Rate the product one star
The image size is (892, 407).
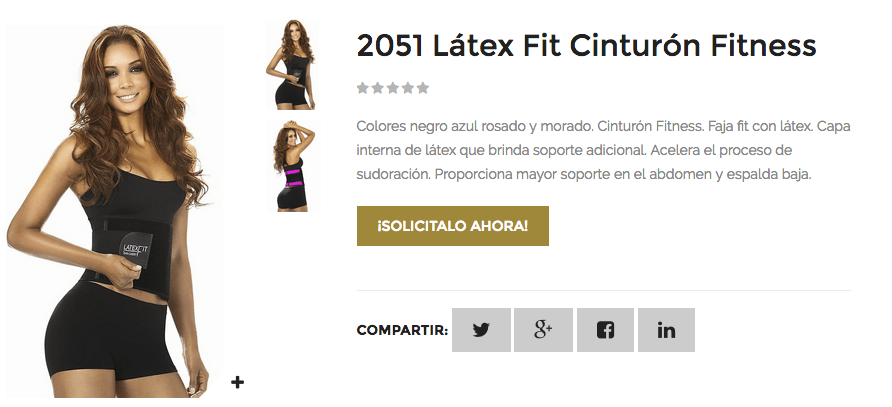click(x=362, y=88)
